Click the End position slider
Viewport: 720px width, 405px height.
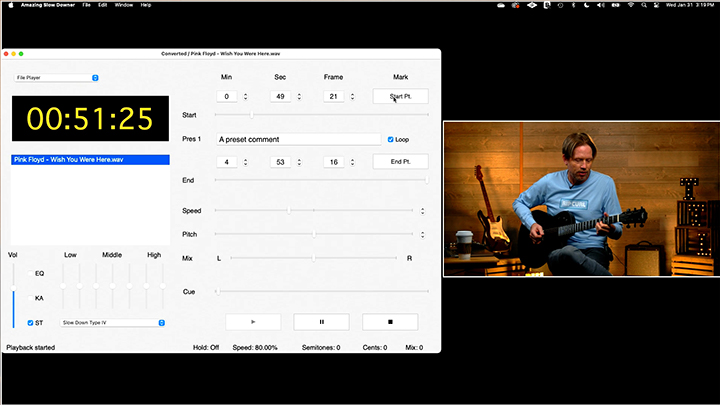(321, 180)
